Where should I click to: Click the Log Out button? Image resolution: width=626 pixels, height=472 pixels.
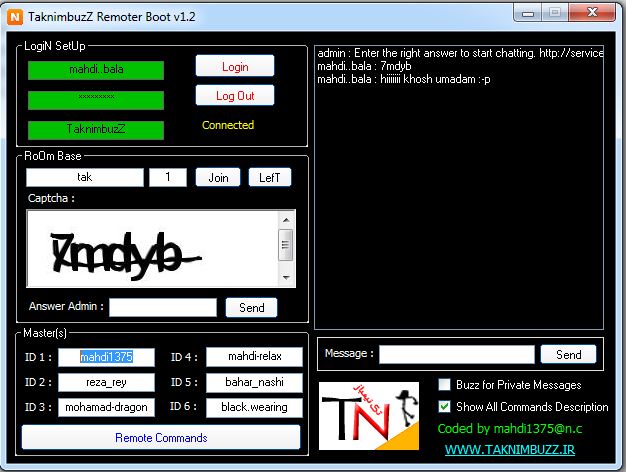(x=235, y=95)
